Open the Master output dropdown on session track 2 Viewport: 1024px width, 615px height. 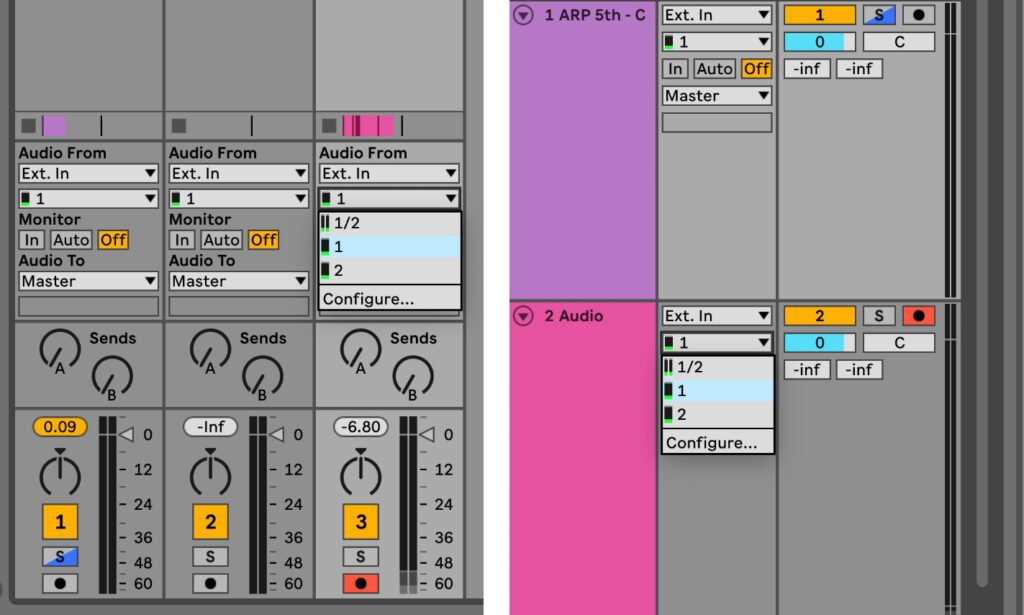tap(238, 281)
